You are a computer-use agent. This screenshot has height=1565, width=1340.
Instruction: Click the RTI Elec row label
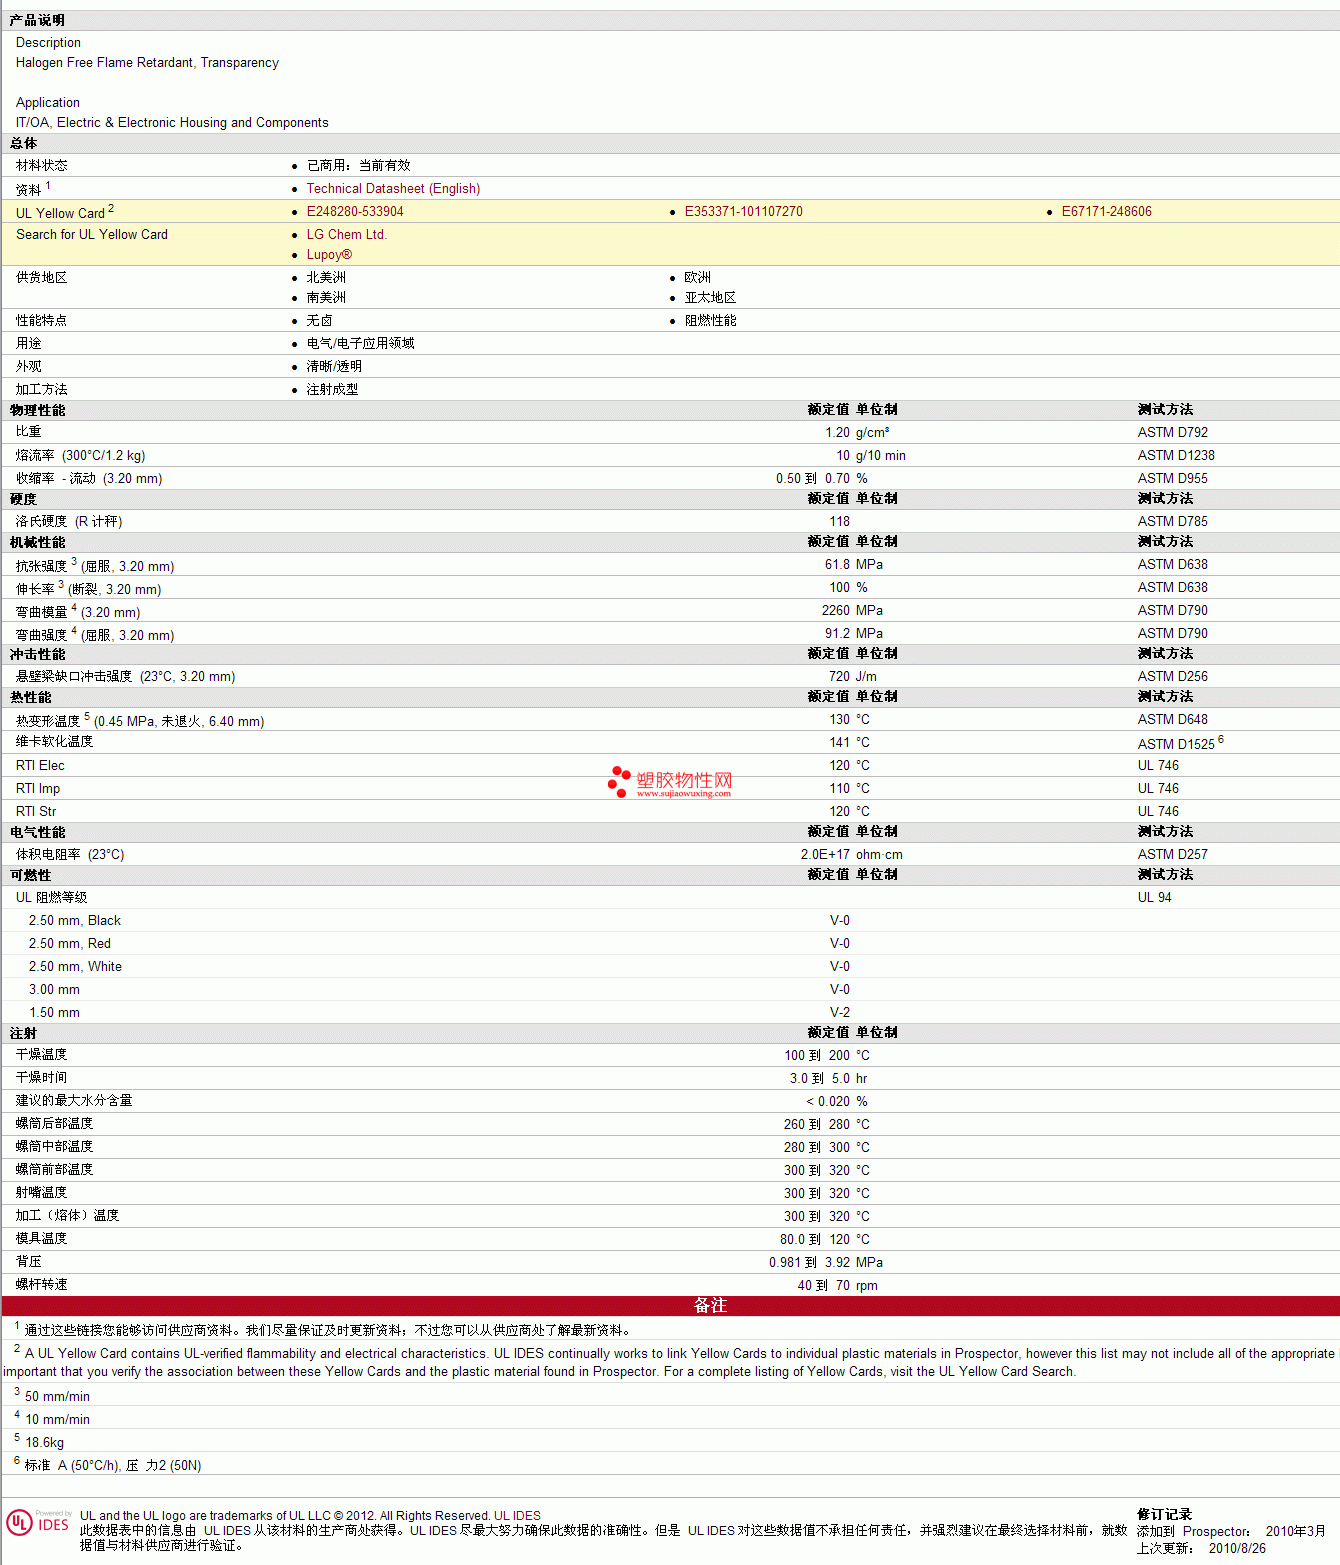click(40, 765)
